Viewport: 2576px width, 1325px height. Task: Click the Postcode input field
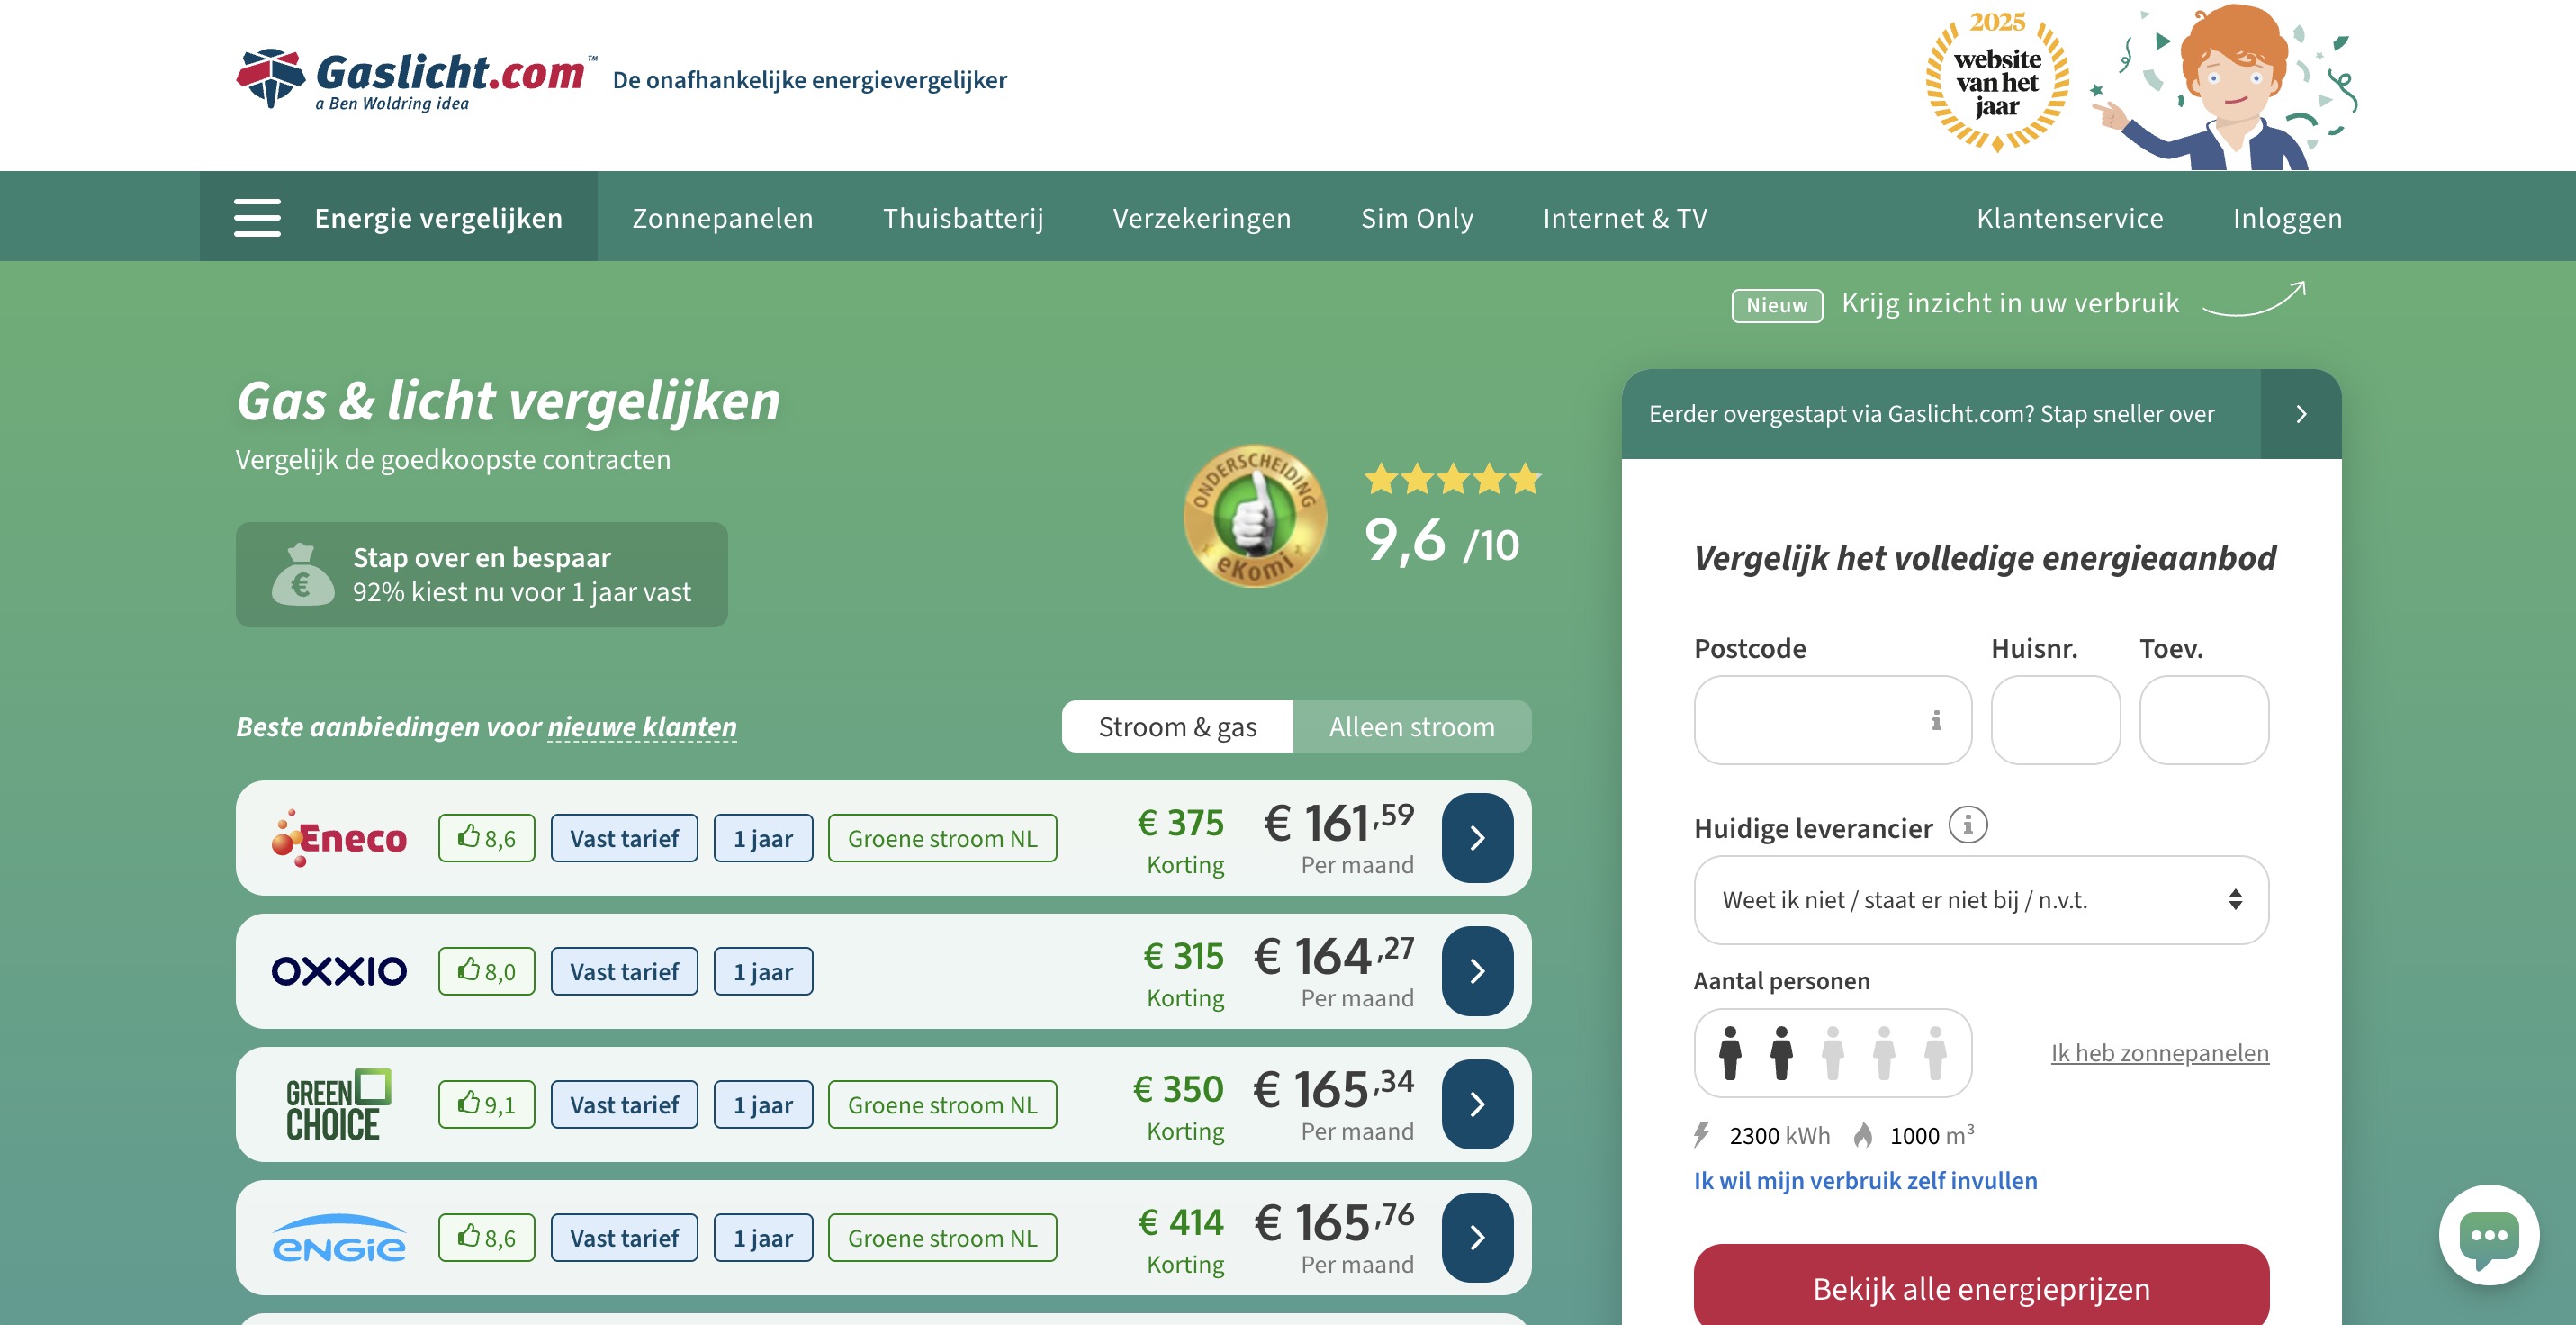tap(1832, 720)
